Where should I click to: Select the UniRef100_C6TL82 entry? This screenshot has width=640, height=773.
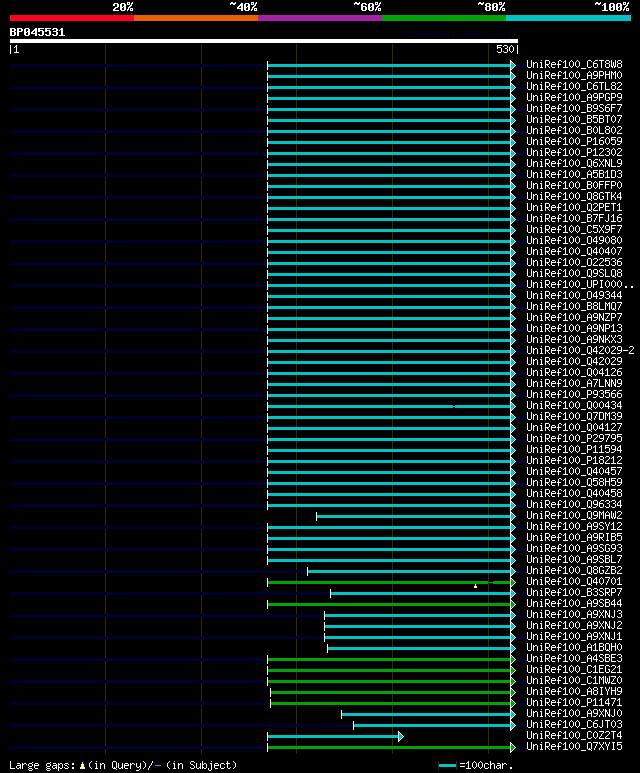tap(574, 87)
